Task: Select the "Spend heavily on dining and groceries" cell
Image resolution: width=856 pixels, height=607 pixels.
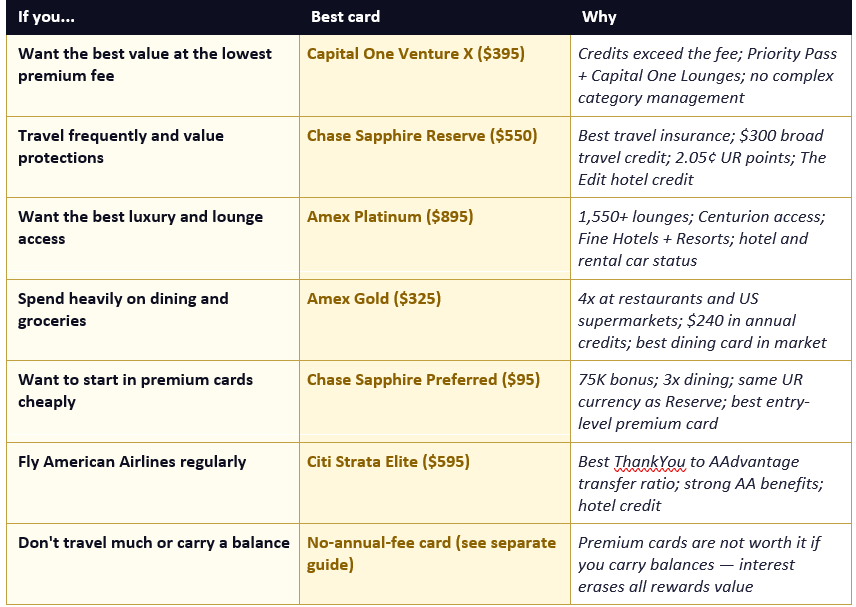Action: click(x=153, y=320)
